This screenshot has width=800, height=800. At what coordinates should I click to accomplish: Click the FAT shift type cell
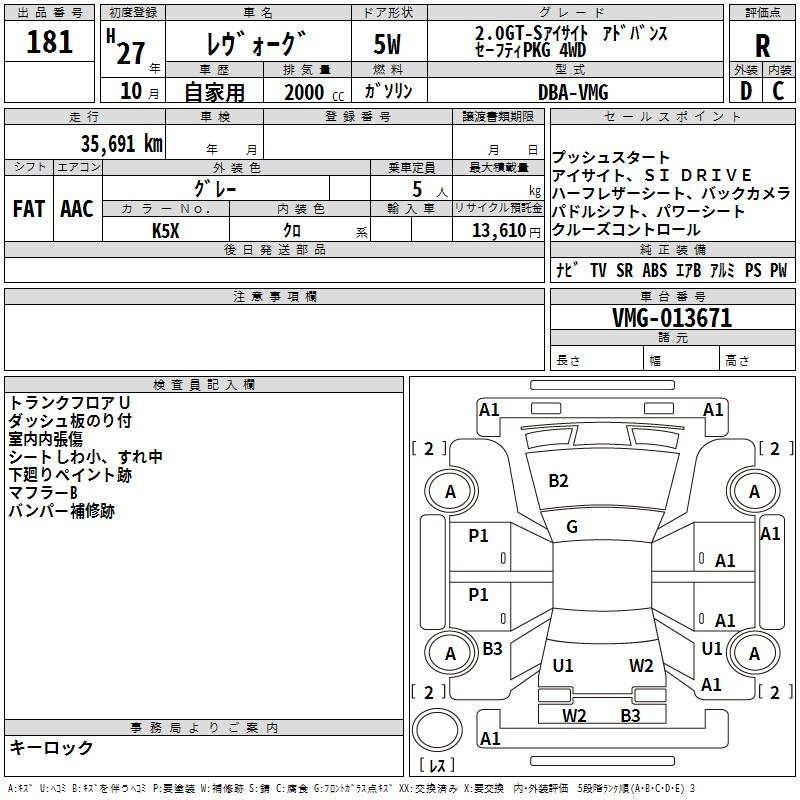29,209
